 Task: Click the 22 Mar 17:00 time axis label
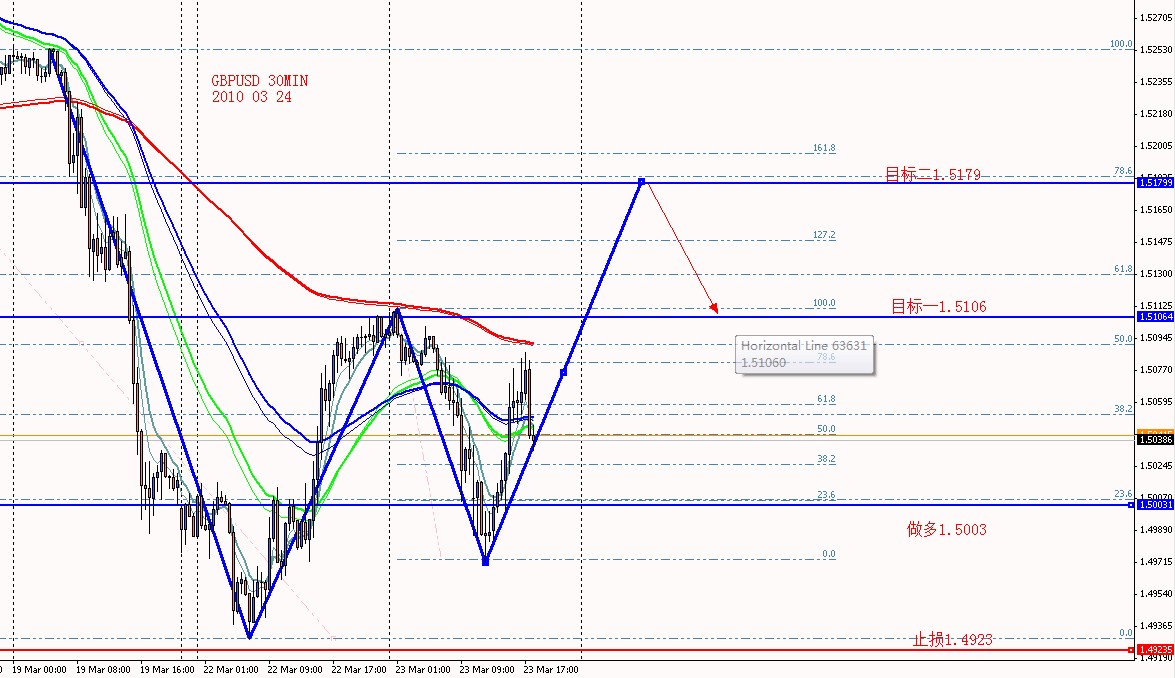(x=359, y=669)
